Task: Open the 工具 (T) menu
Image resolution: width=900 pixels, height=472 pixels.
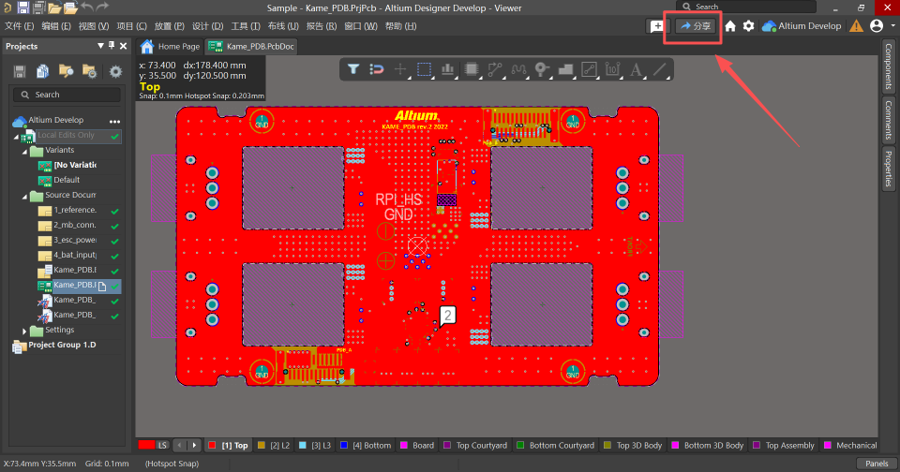Action: click(x=246, y=26)
